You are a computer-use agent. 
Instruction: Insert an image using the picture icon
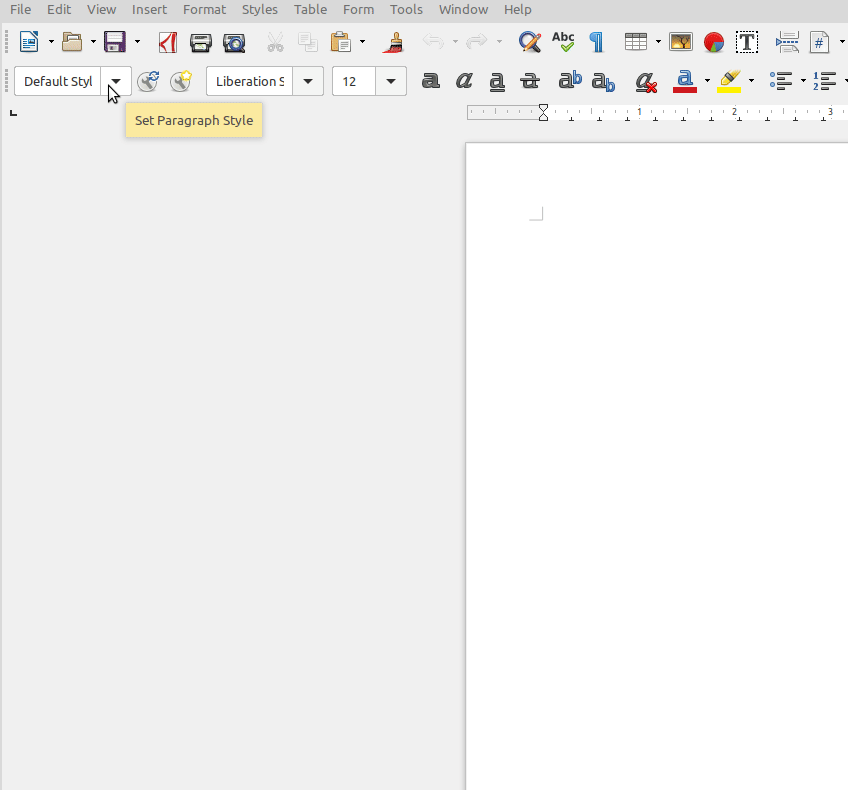pyautogui.click(x=681, y=42)
